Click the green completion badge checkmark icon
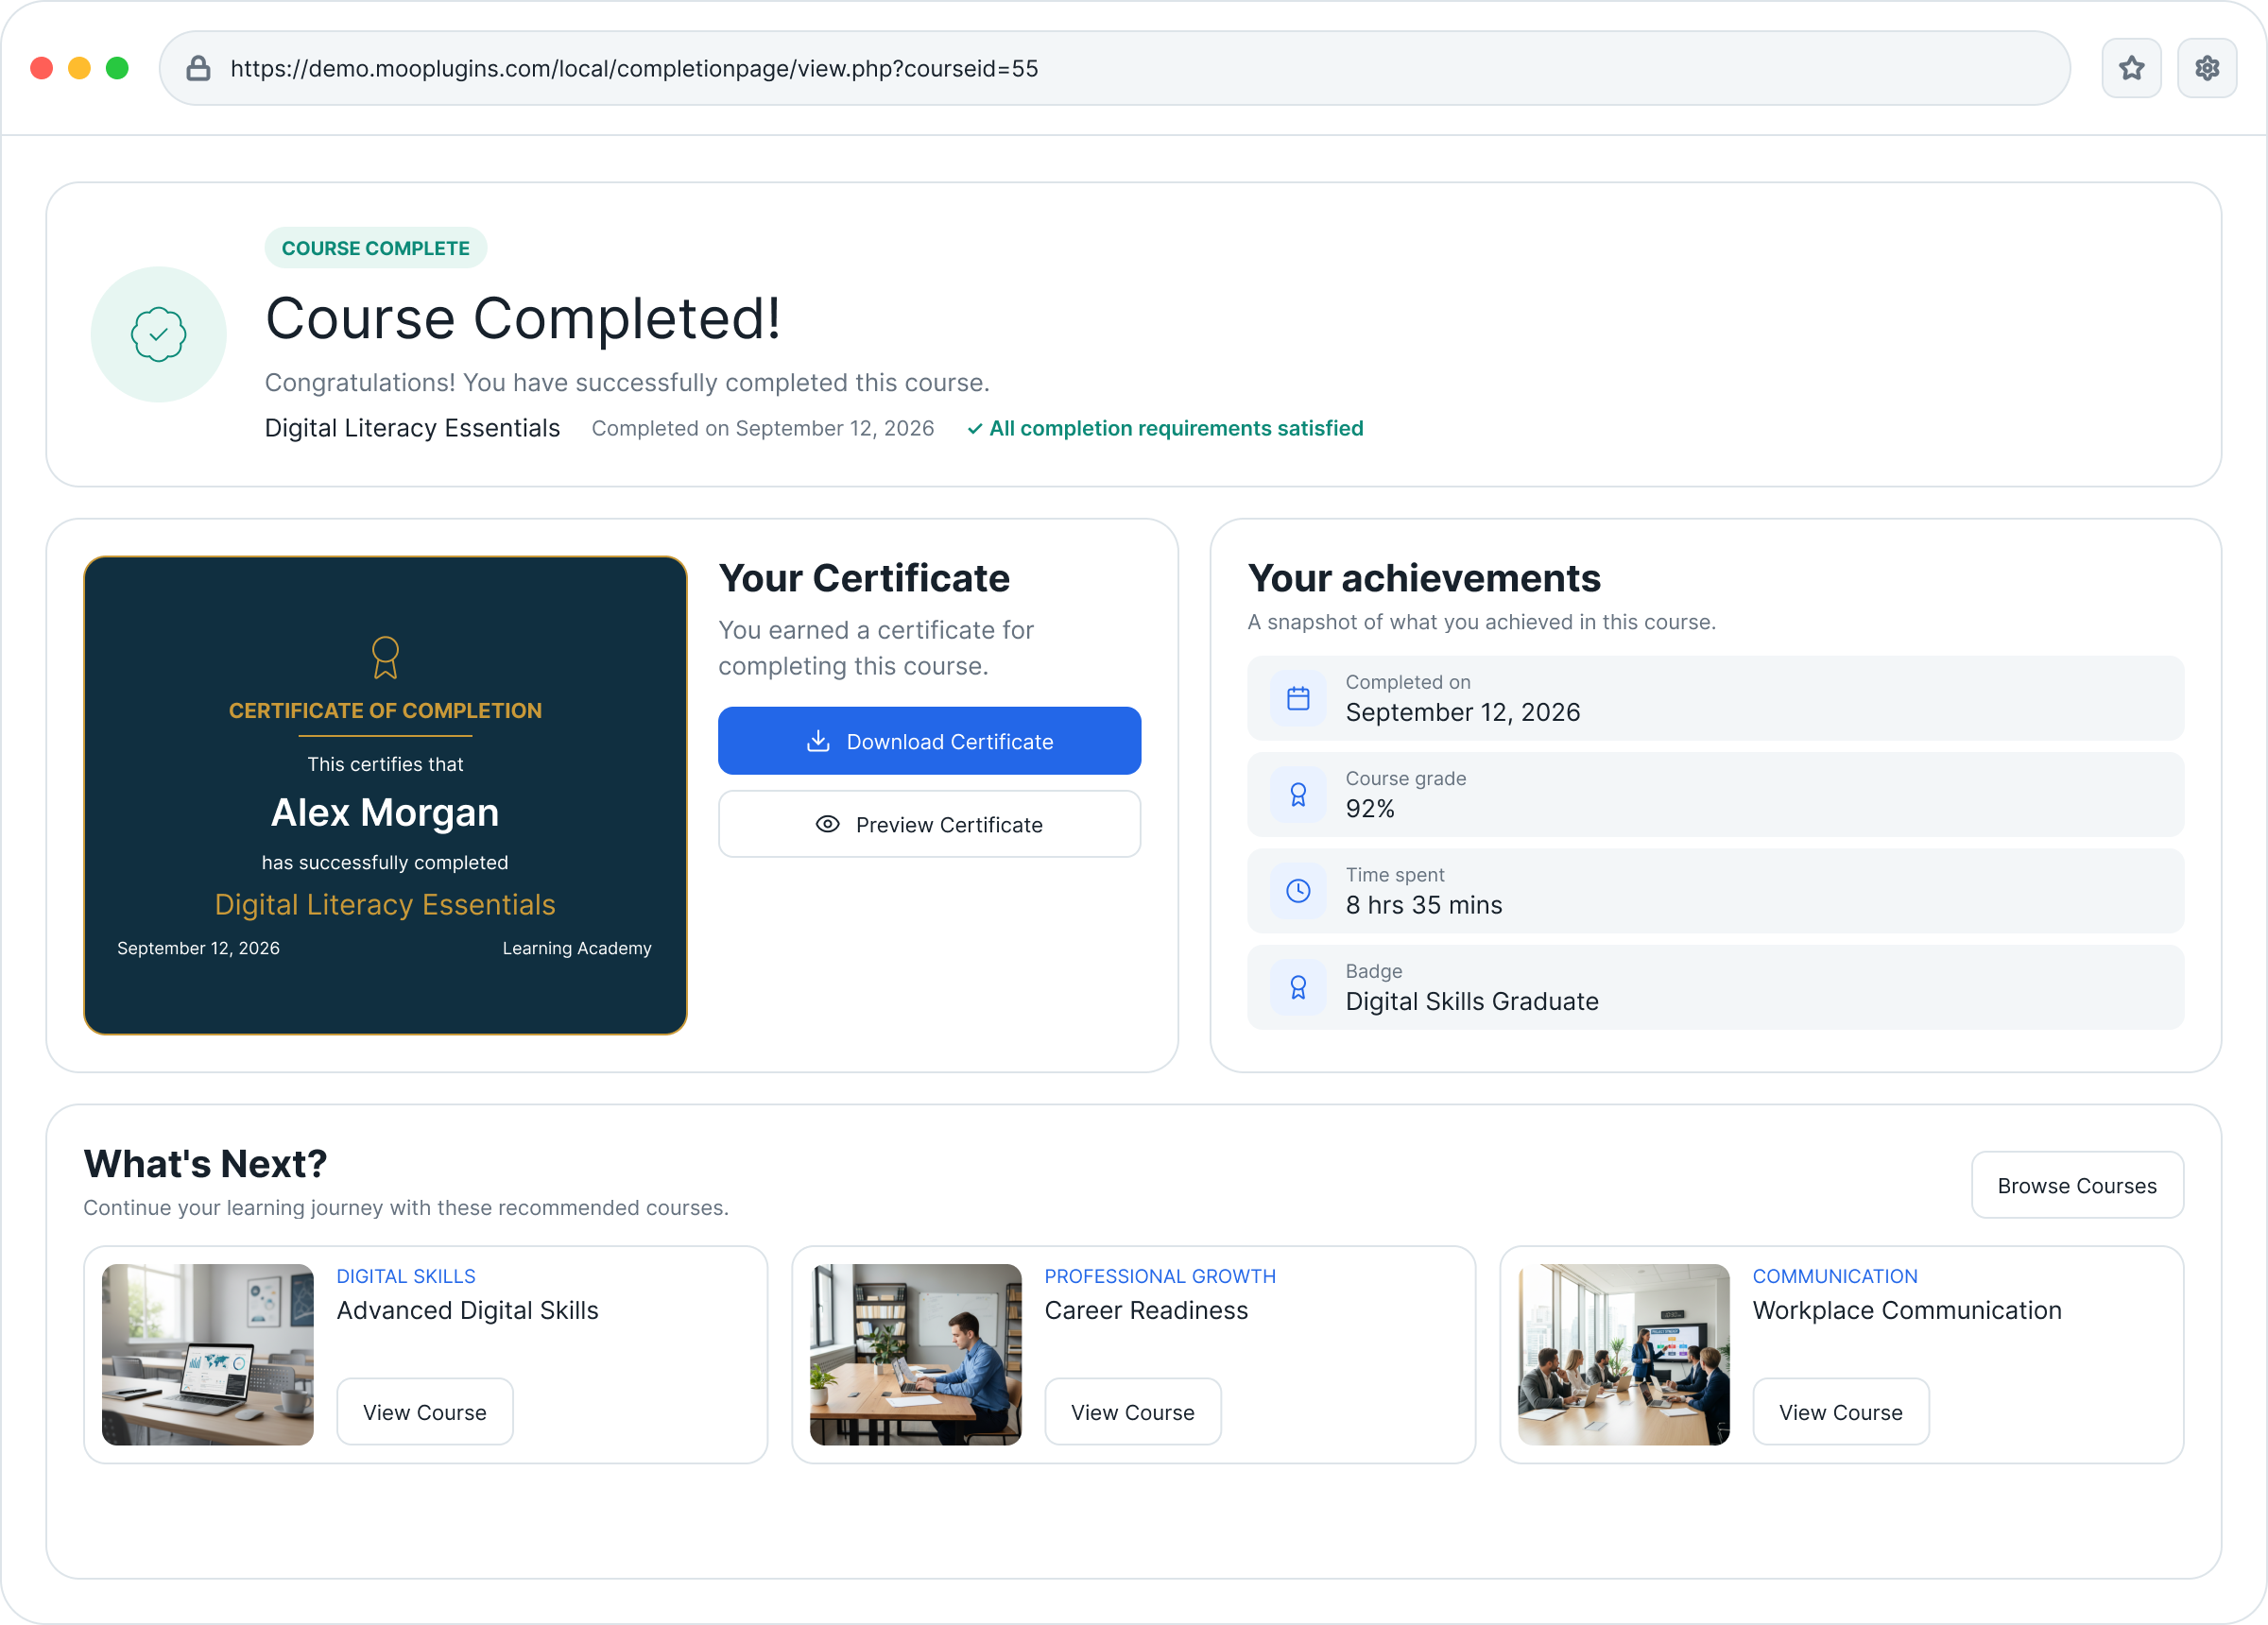This screenshot has width=2268, height=1625. pos(158,334)
